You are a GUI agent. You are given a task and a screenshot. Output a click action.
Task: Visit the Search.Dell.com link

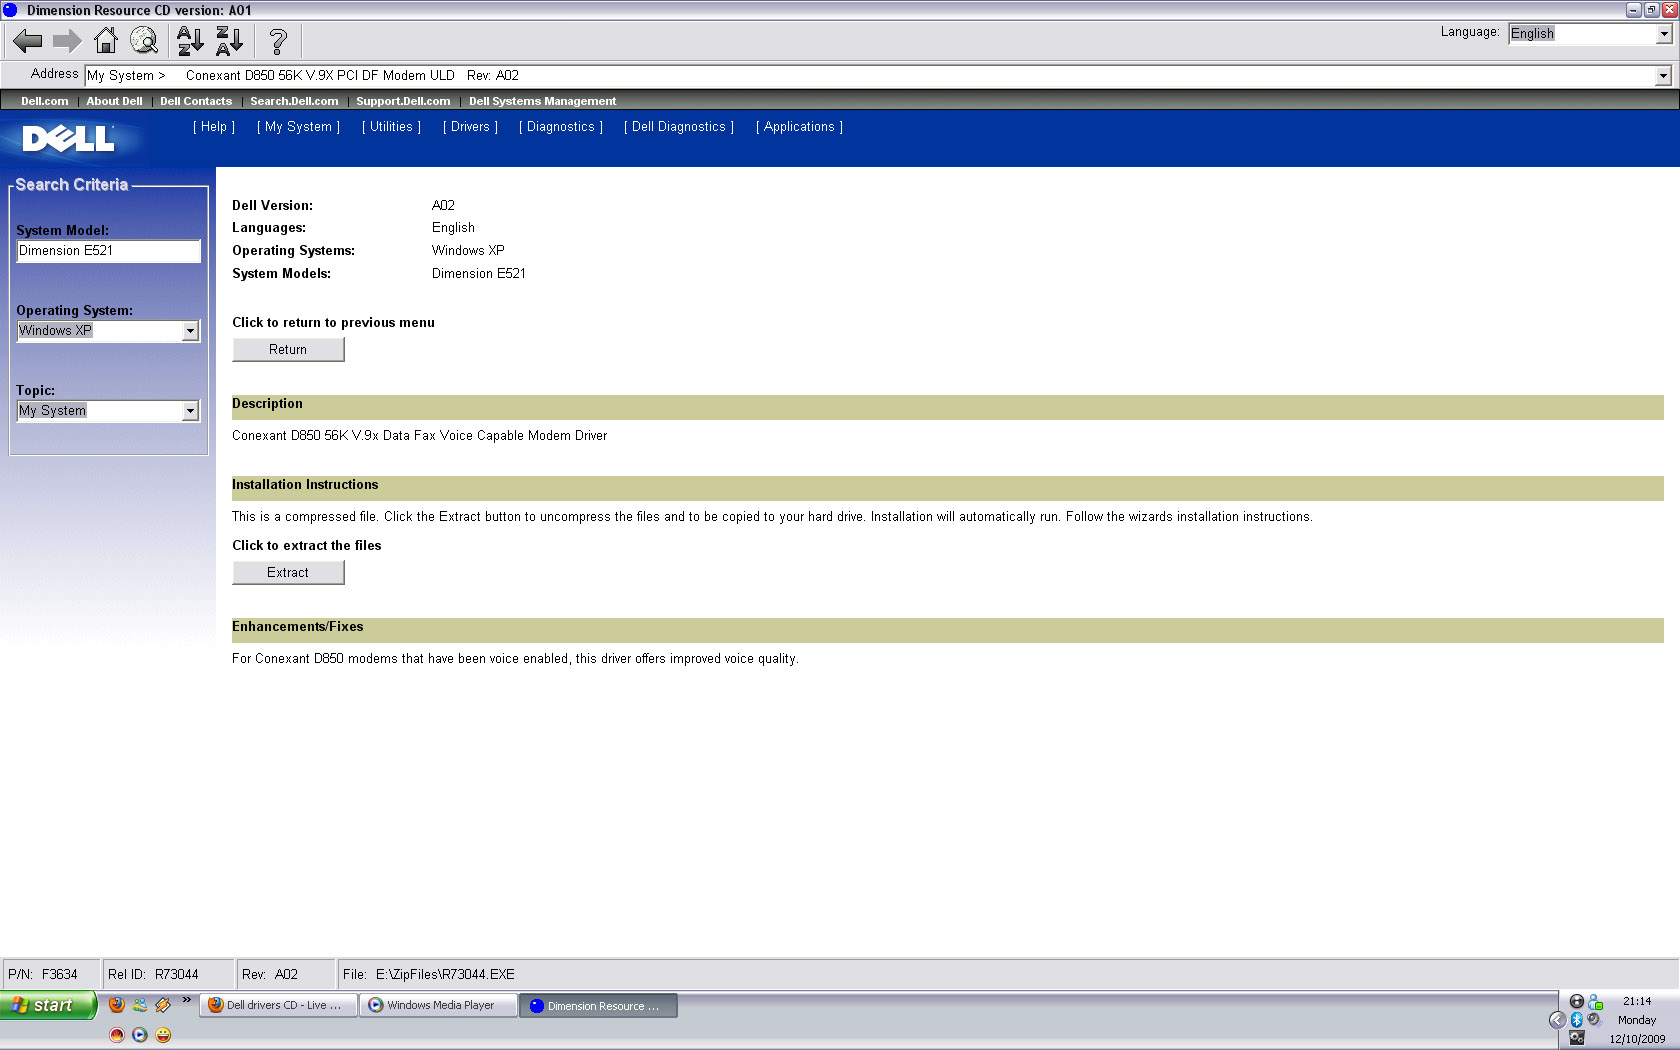[294, 101]
